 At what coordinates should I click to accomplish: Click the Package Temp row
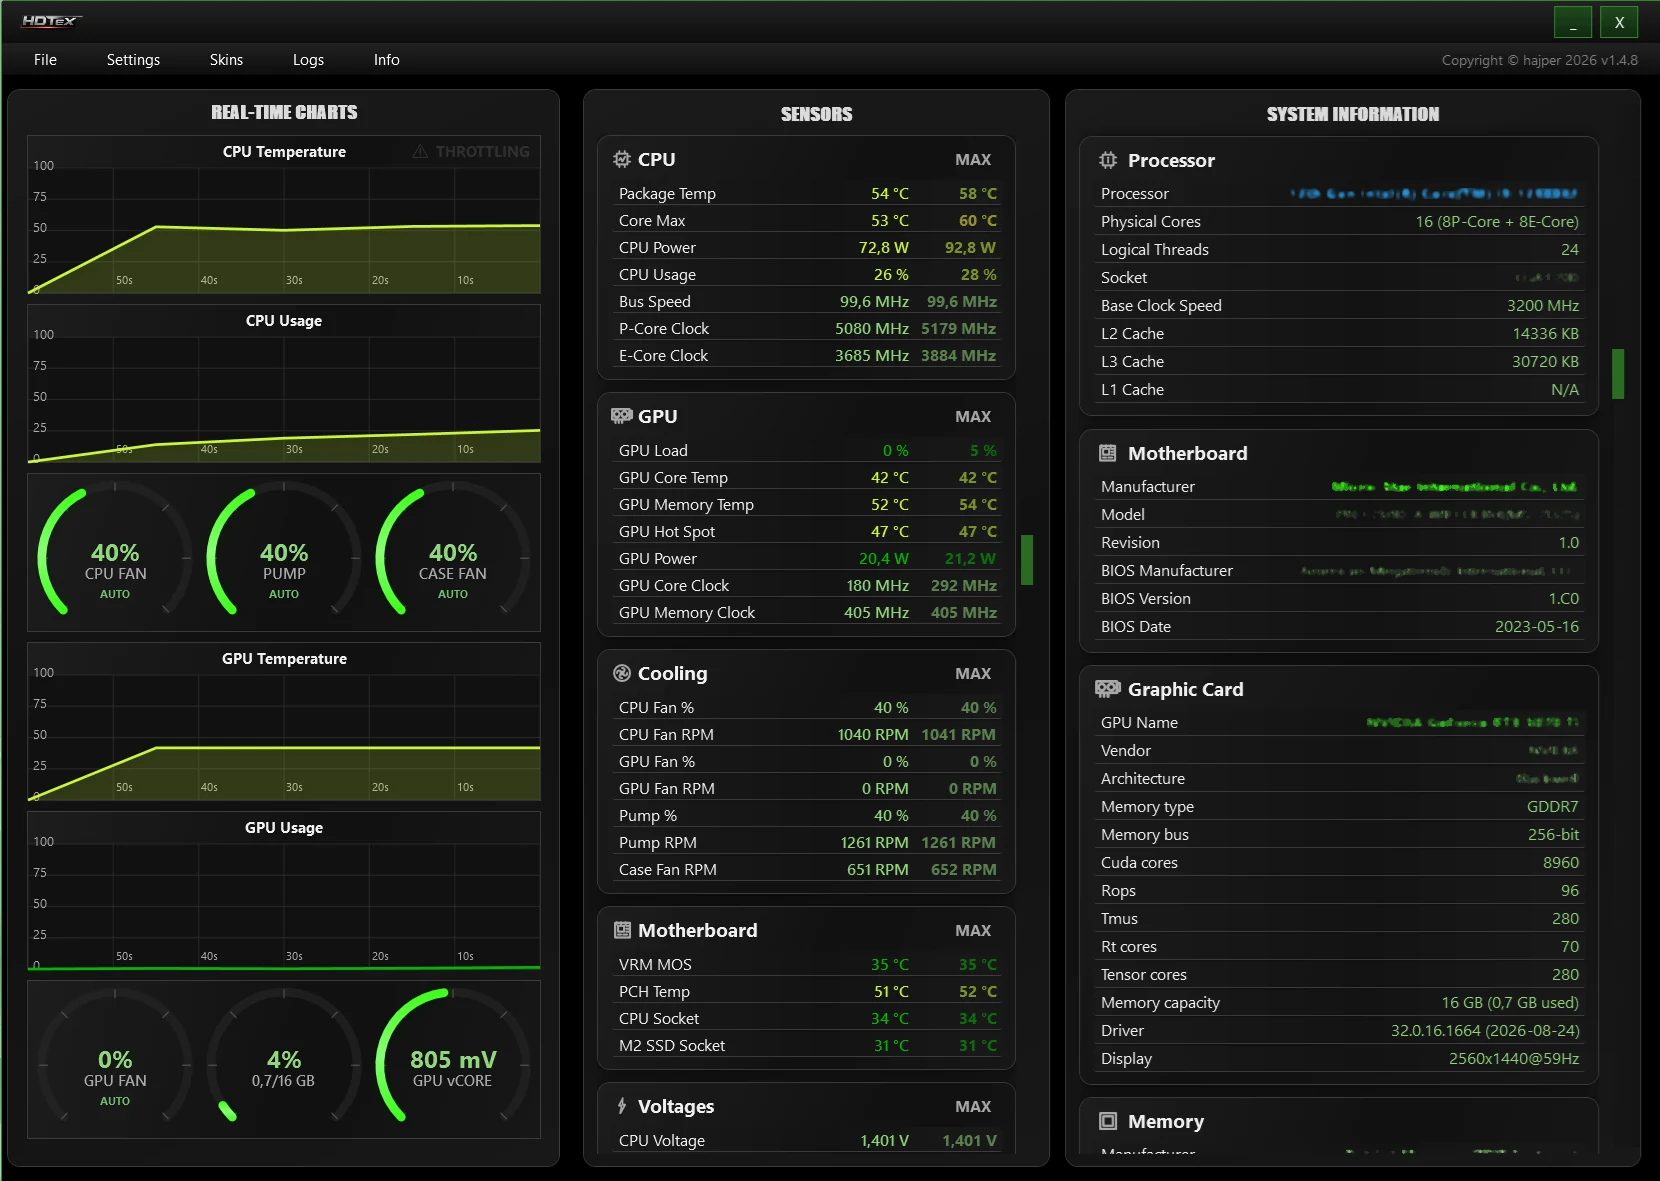[807, 193]
